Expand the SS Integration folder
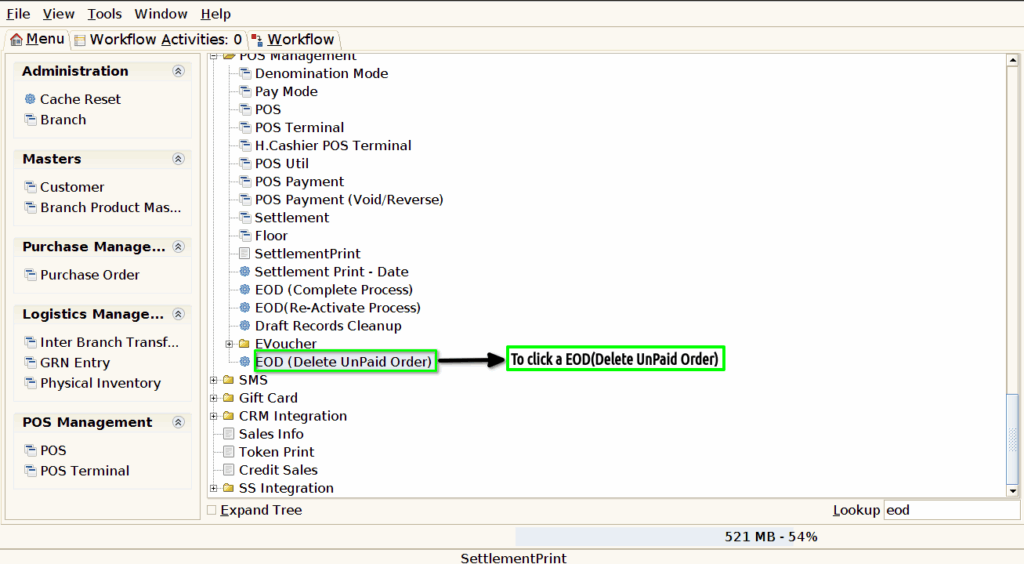1024x564 pixels. (214, 488)
